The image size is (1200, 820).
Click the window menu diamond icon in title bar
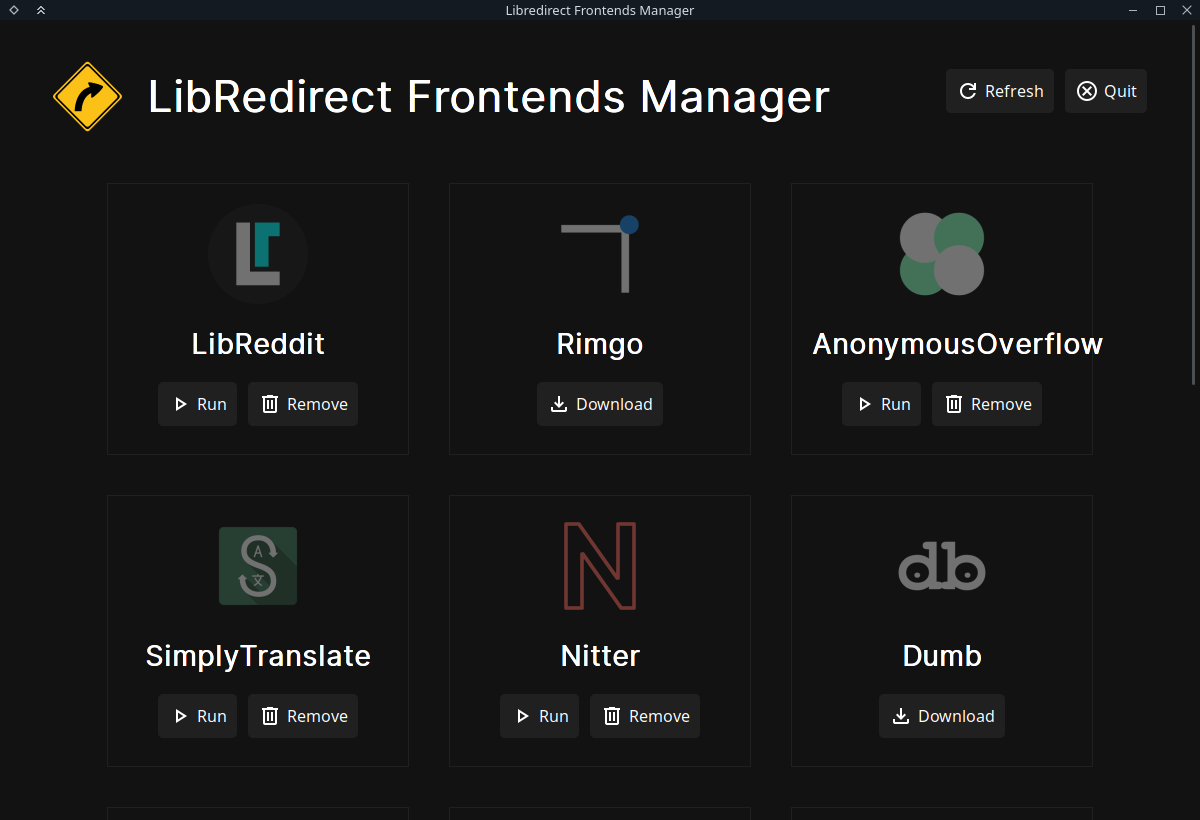pos(14,10)
